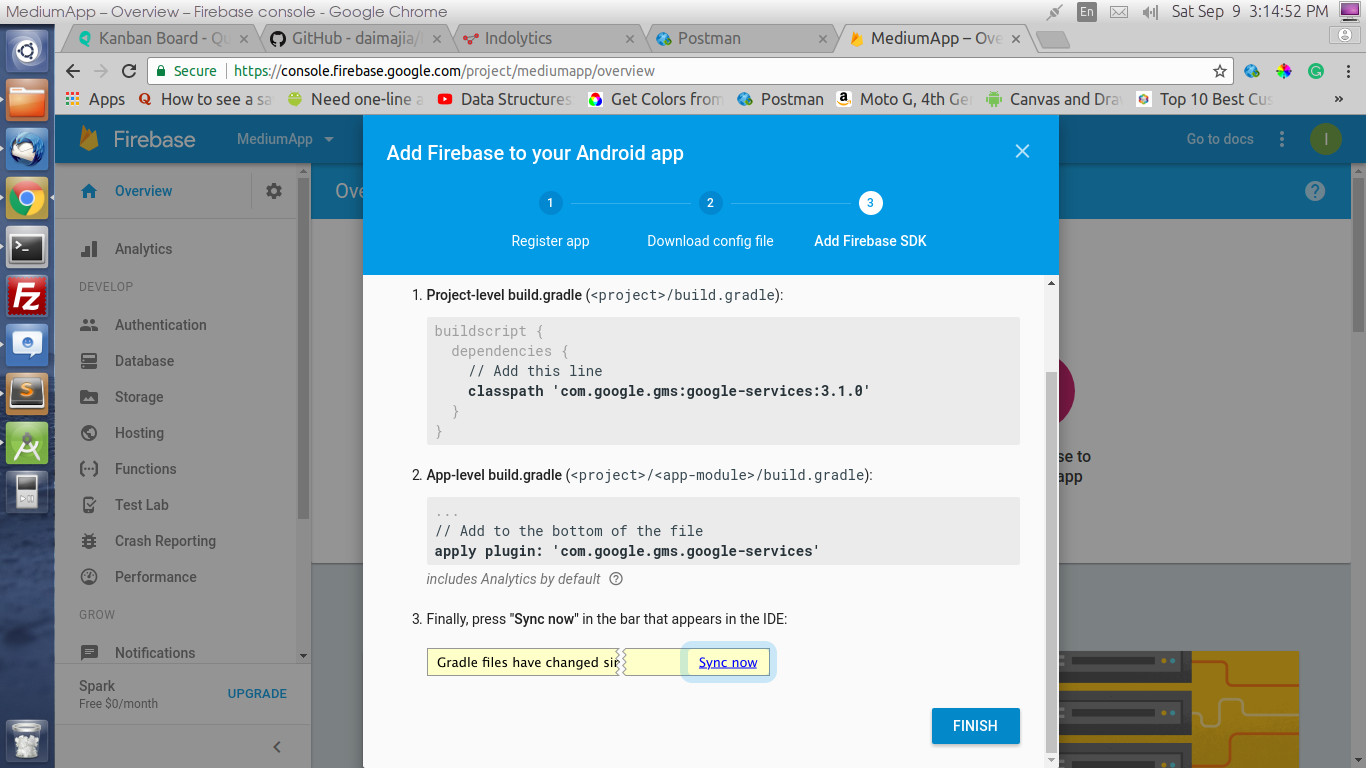
Task: Open Go to docs link
Action: (1220, 139)
